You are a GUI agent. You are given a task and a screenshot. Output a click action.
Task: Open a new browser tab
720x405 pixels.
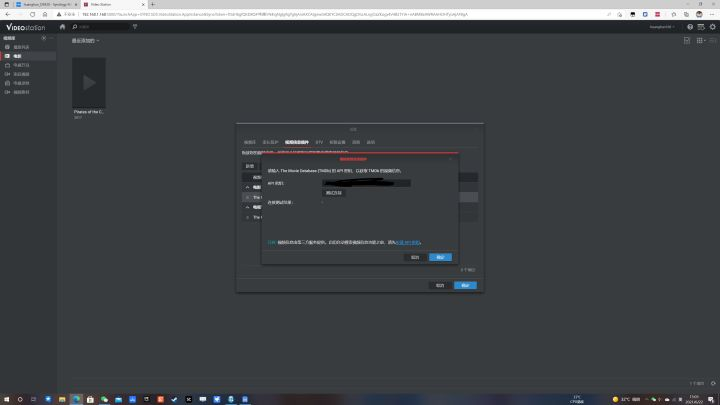click(152, 5)
